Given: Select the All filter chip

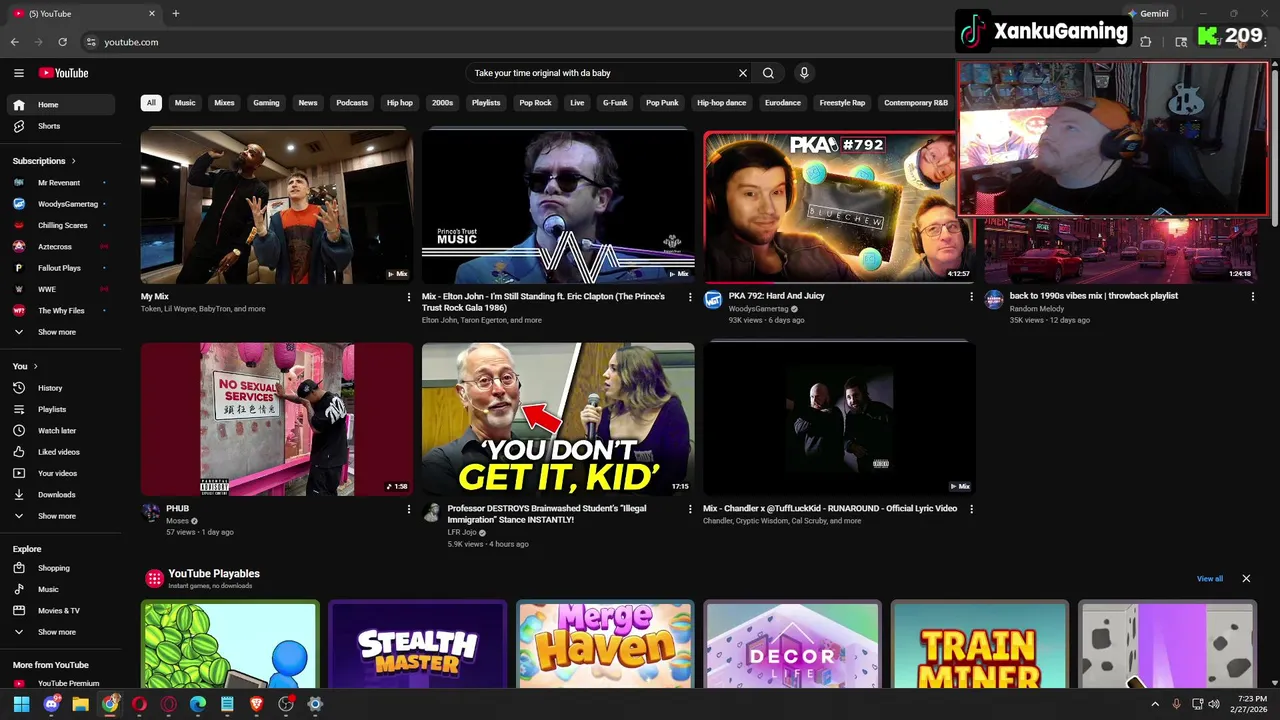Looking at the screenshot, I should tap(151, 103).
